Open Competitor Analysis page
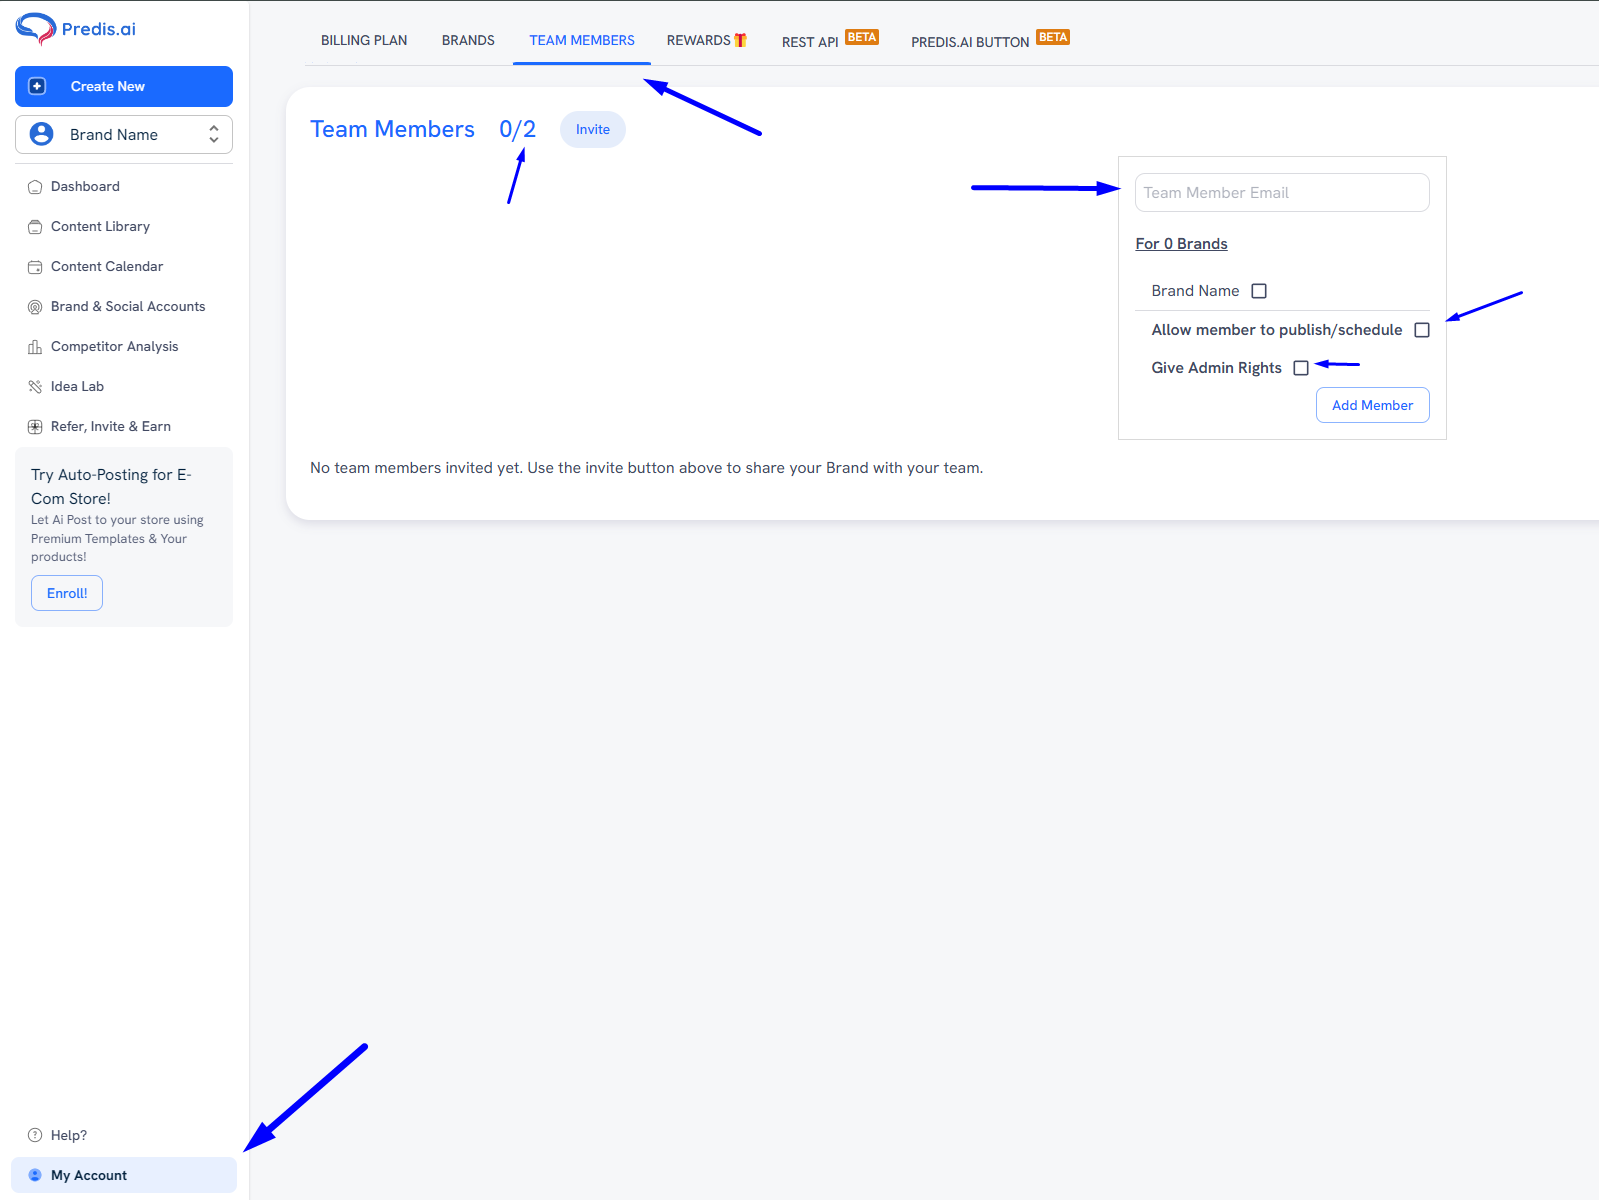Image resolution: width=1599 pixels, height=1200 pixels. click(124, 347)
